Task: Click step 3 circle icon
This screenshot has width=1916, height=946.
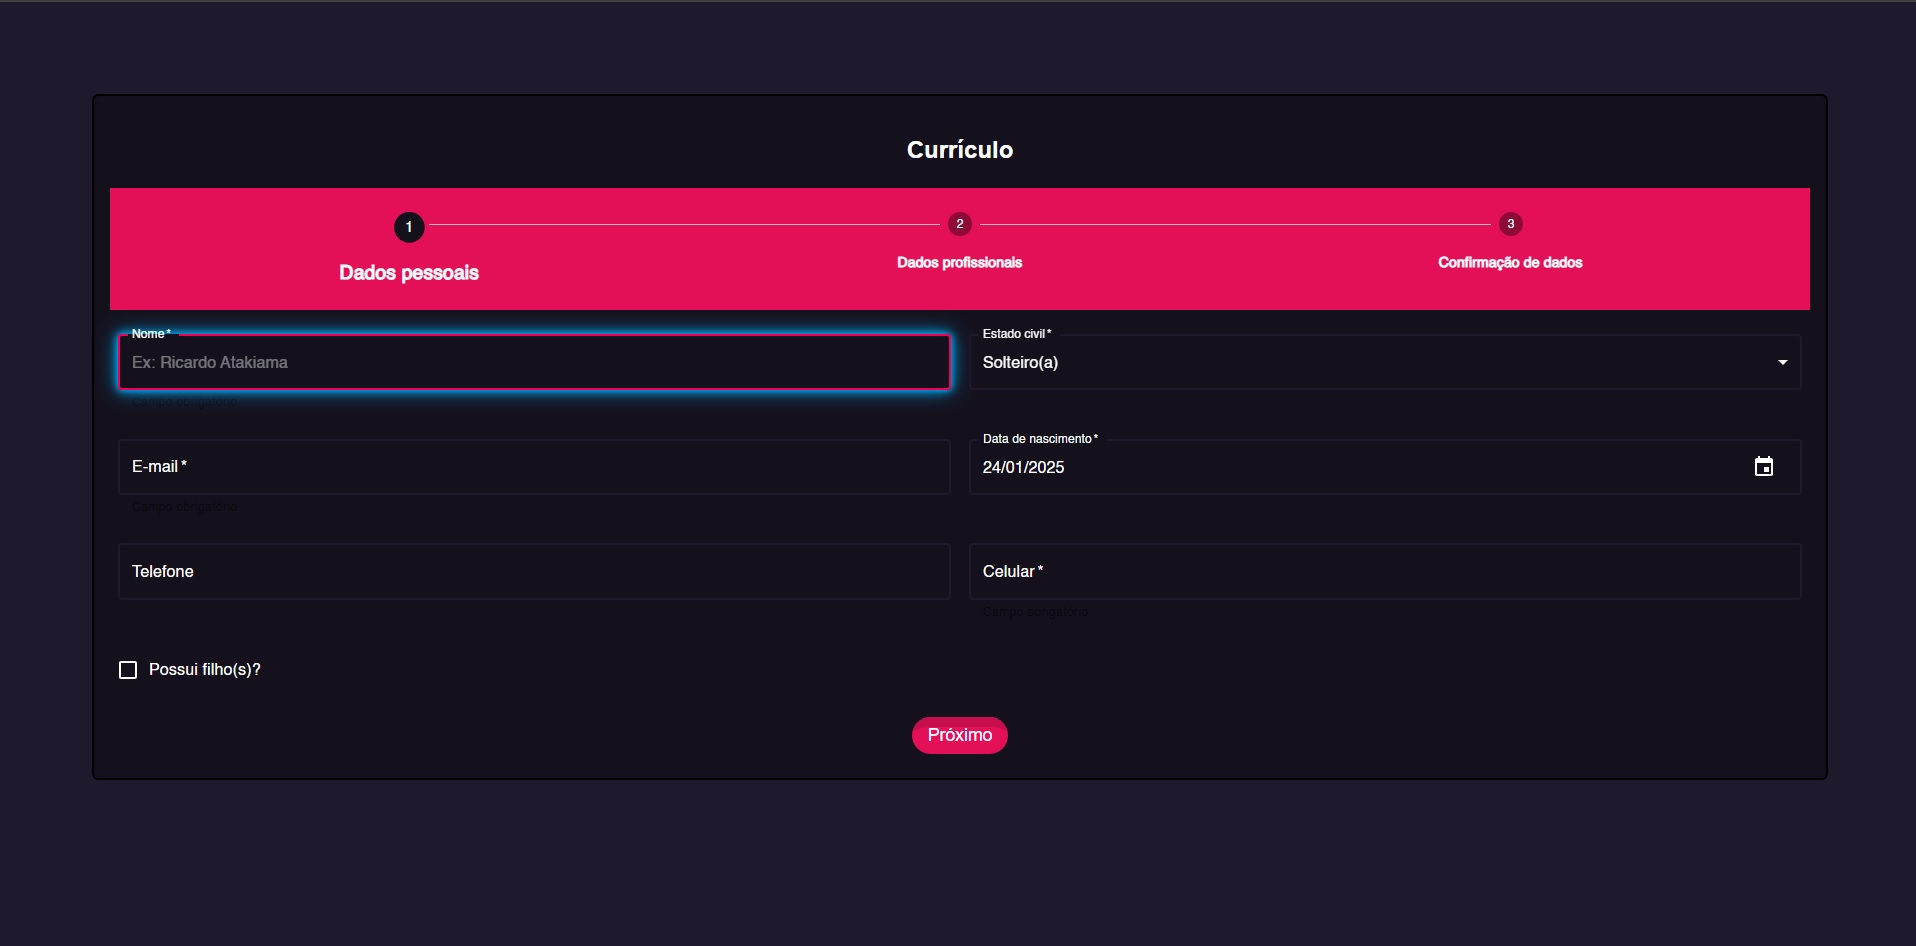Action: click(x=1511, y=224)
